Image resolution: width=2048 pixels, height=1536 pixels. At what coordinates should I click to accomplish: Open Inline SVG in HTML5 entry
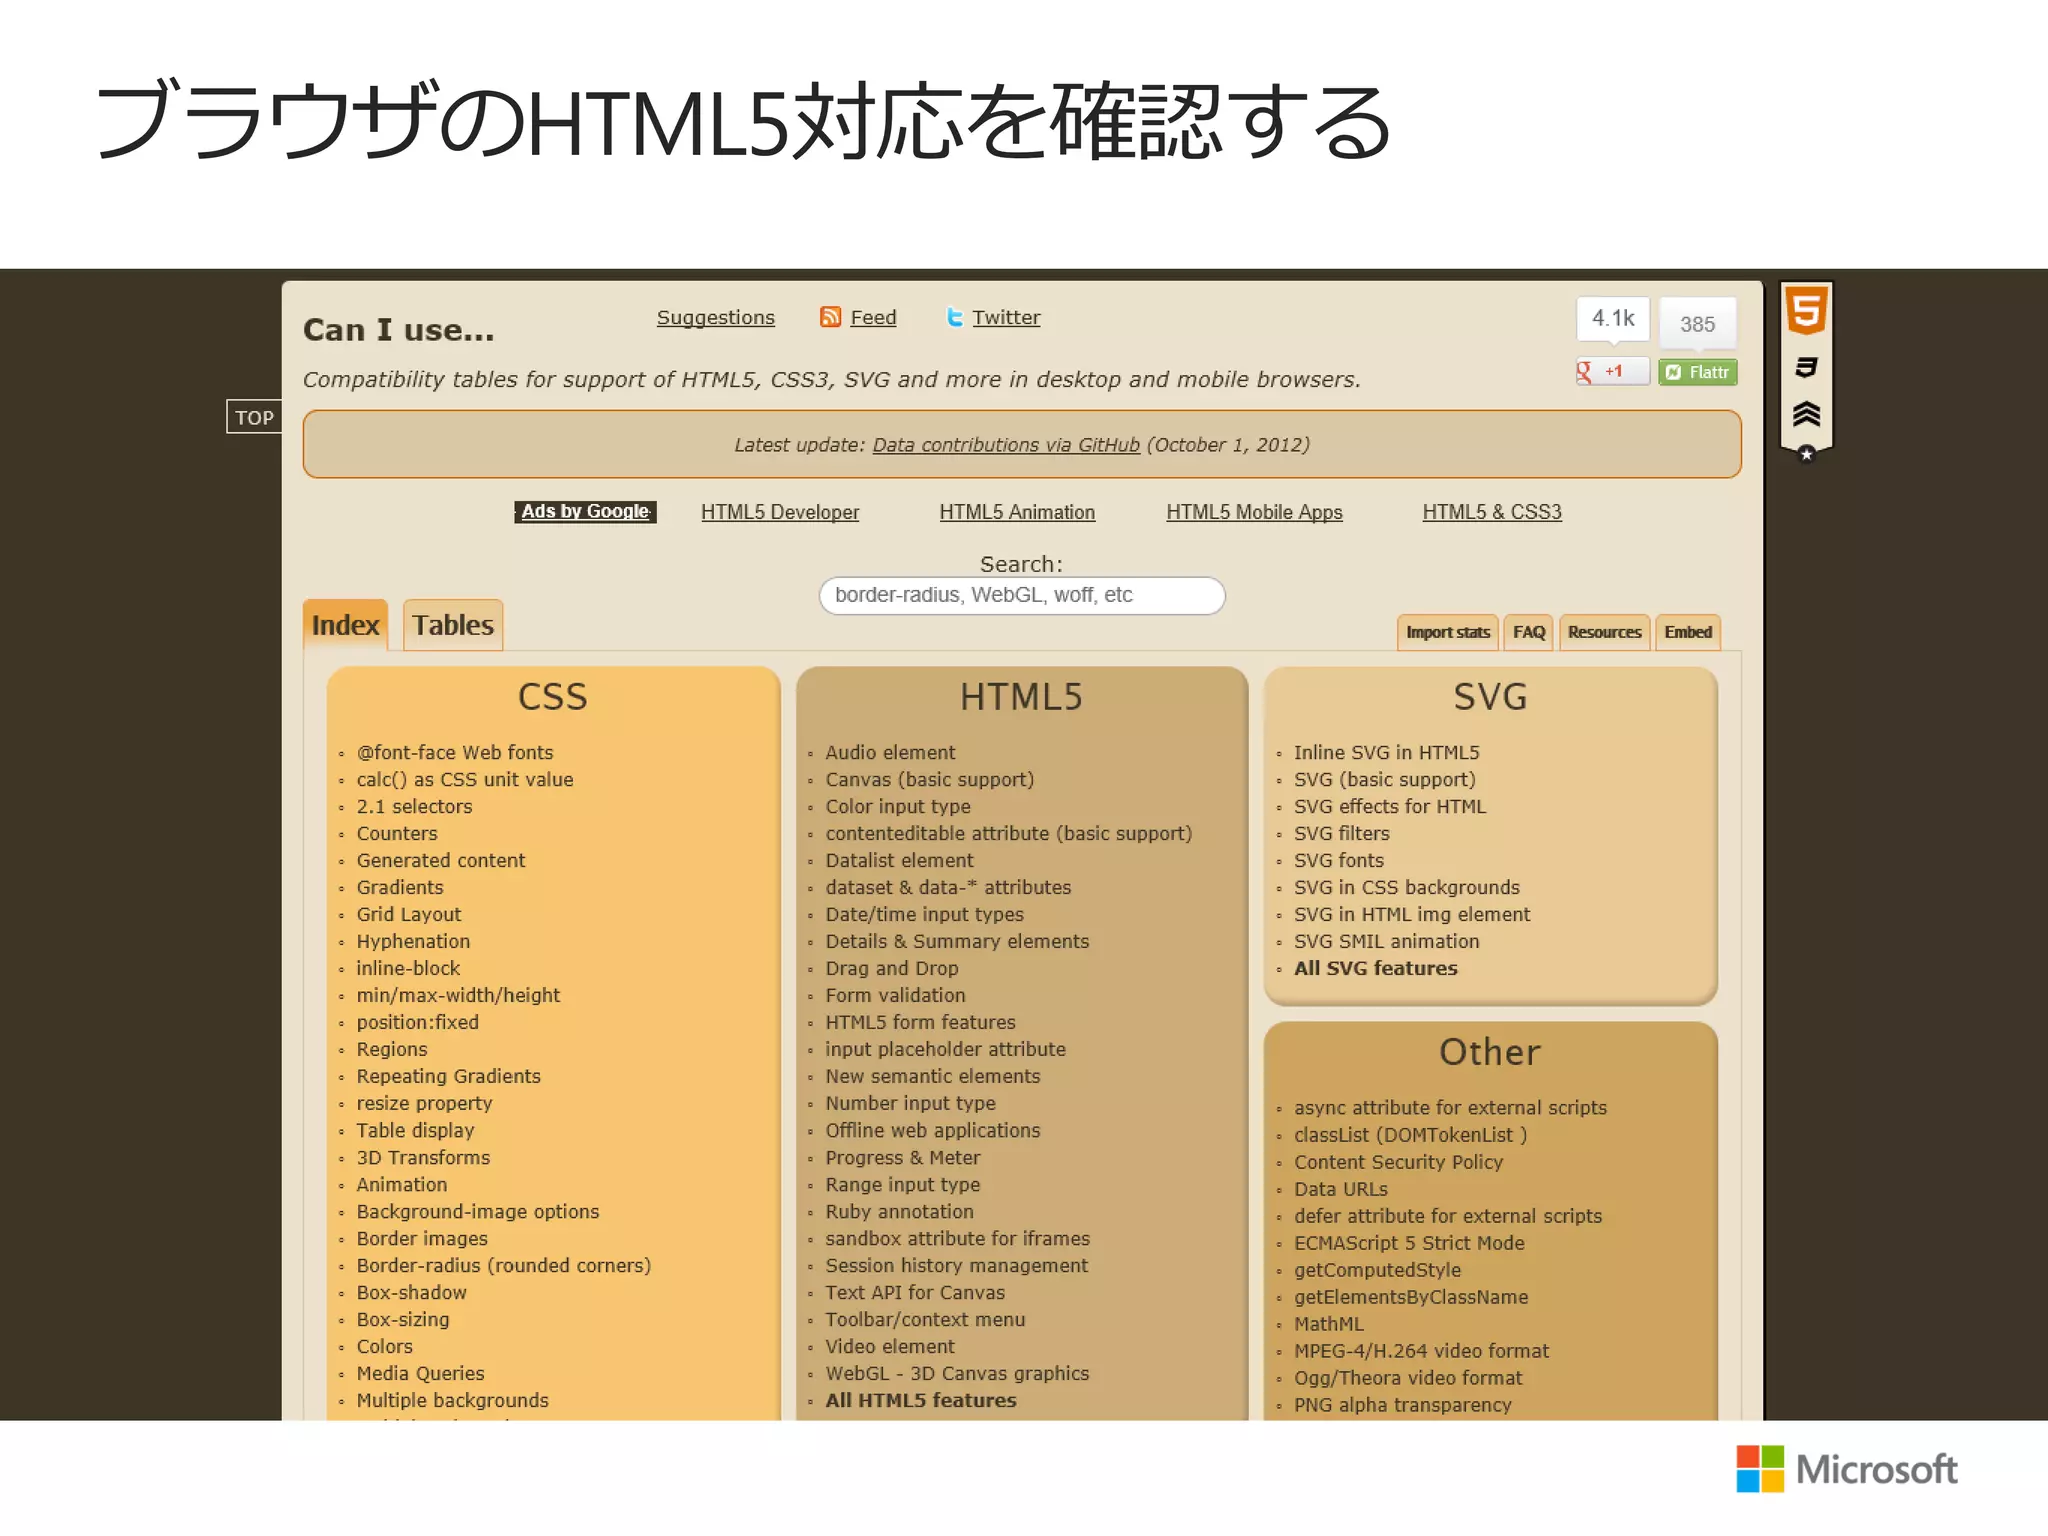coord(1386,752)
